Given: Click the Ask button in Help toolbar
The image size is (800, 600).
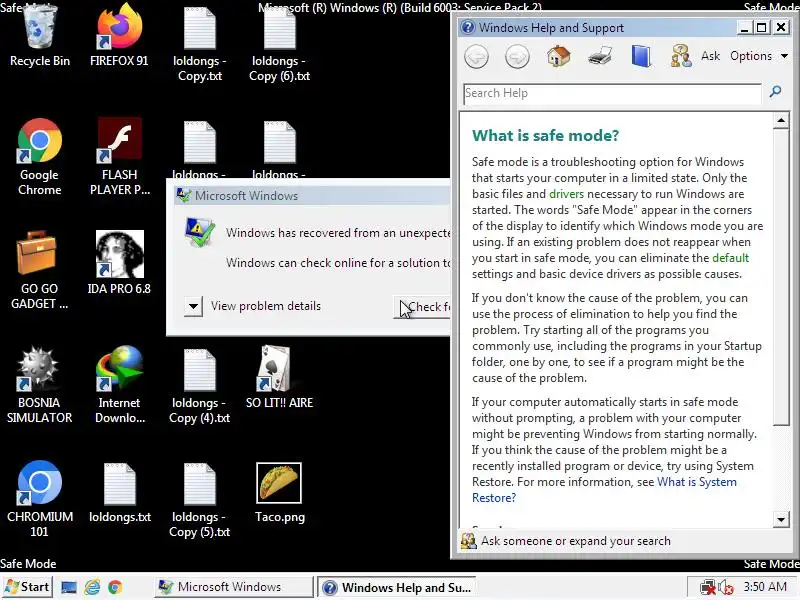Looking at the screenshot, I should pyautogui.click(x=695, y=56).
